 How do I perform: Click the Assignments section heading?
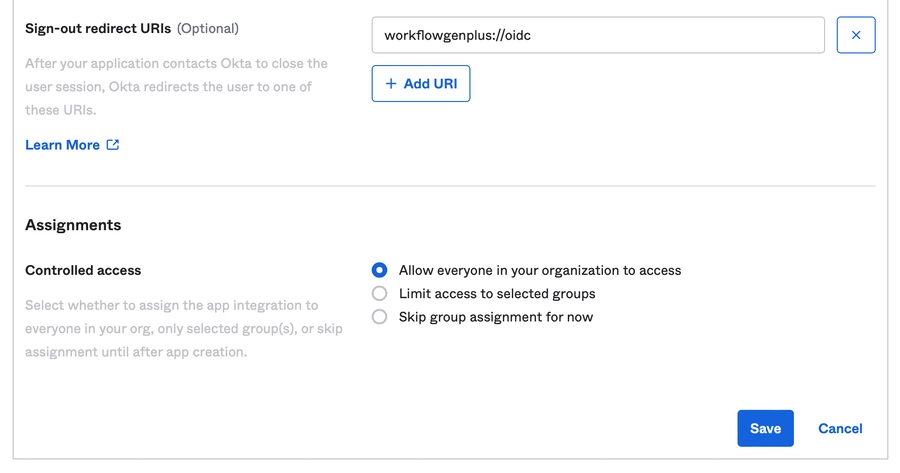[73, 225]
